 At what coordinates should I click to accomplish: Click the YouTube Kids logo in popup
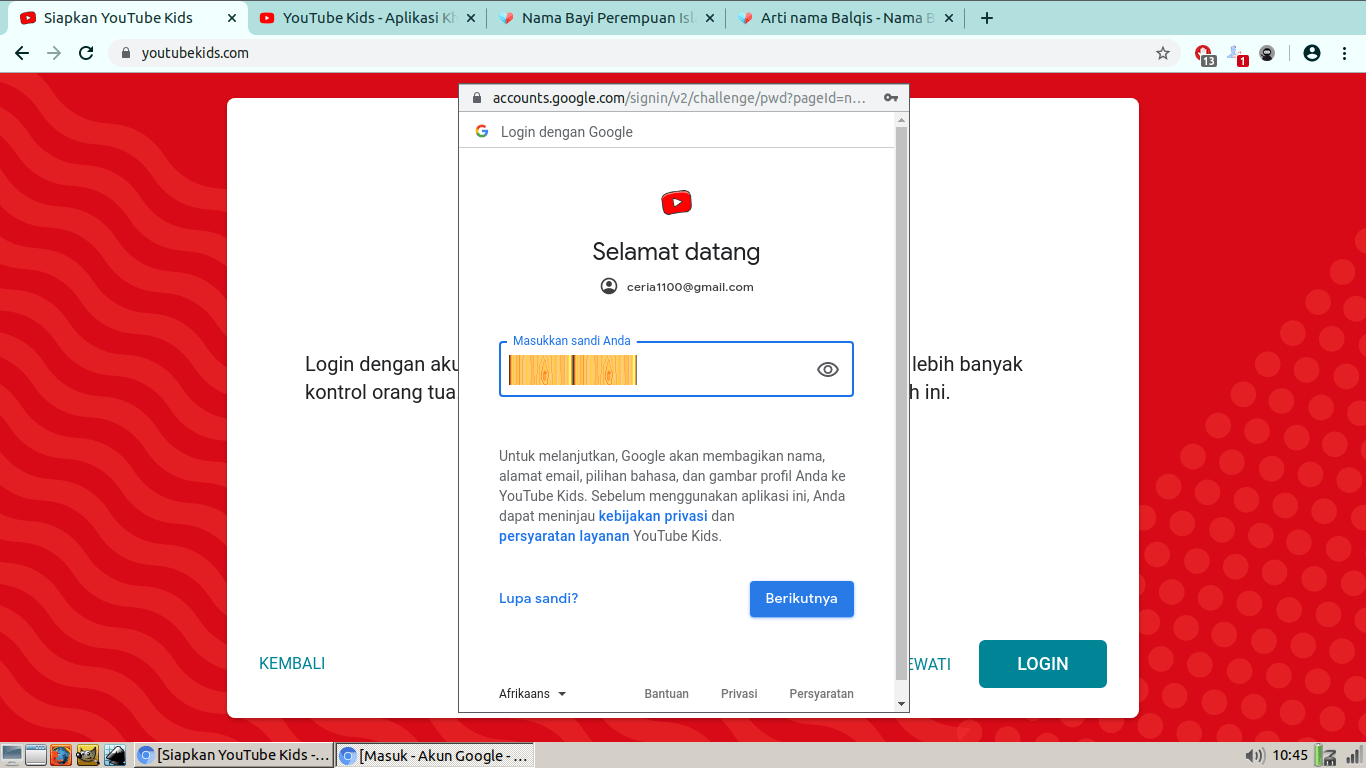point(676,203)
